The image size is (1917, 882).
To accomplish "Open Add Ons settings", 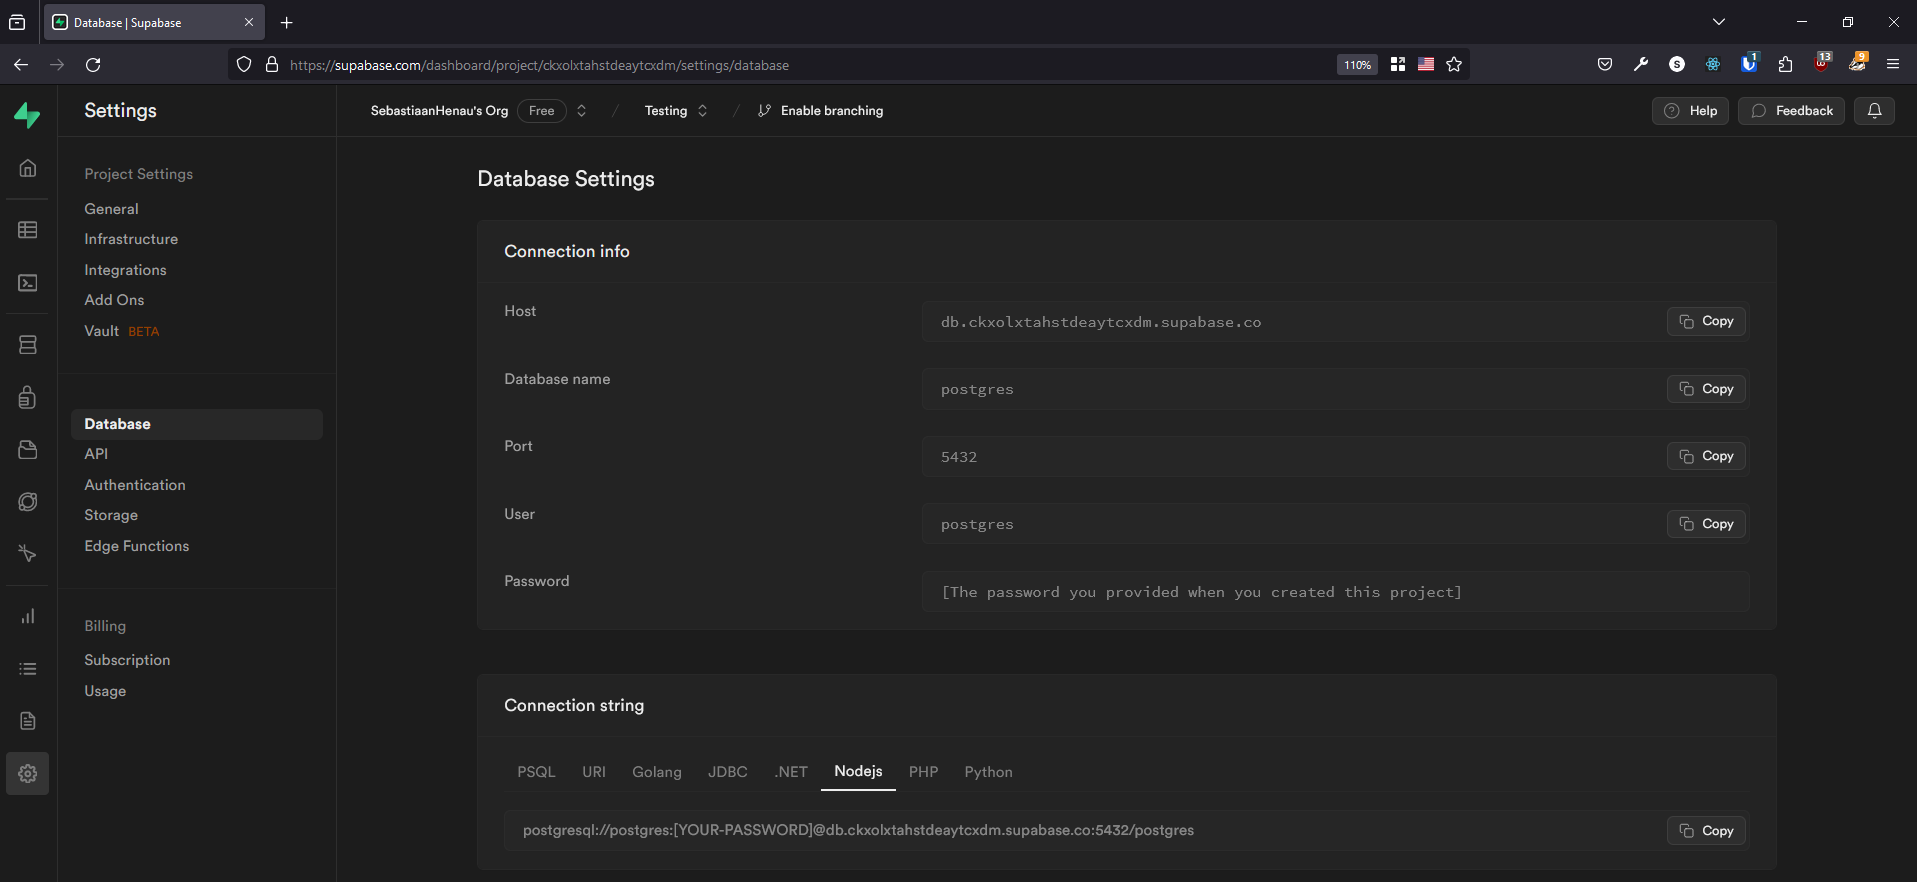I will pyautogui.click(x=114, y=300).
